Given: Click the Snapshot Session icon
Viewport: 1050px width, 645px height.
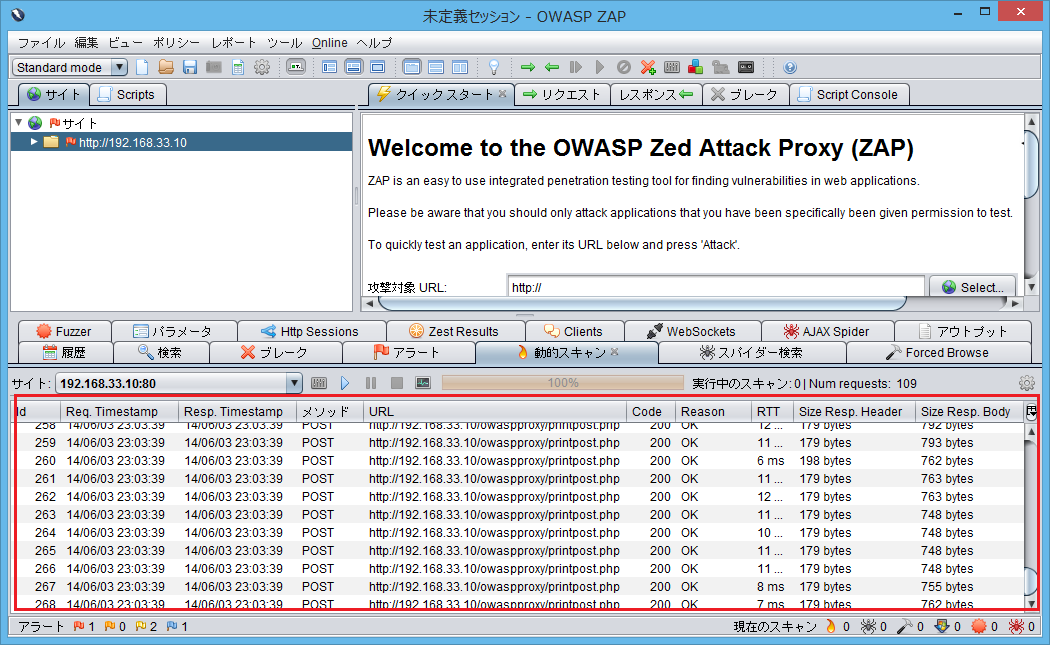Looking at the screenshot, I should point(214,67).
